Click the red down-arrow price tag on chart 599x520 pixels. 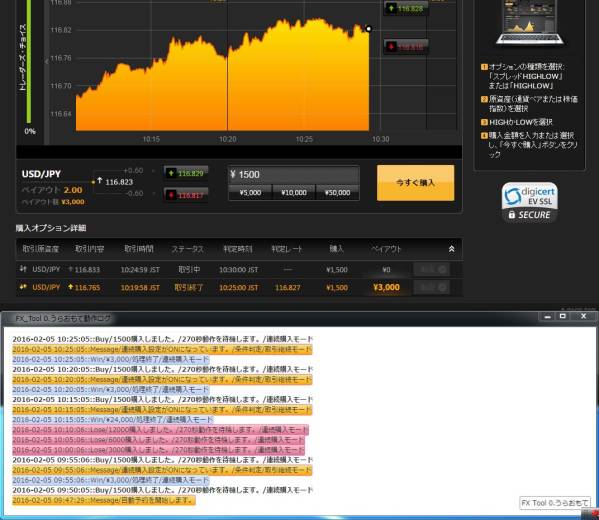(406, 47)
